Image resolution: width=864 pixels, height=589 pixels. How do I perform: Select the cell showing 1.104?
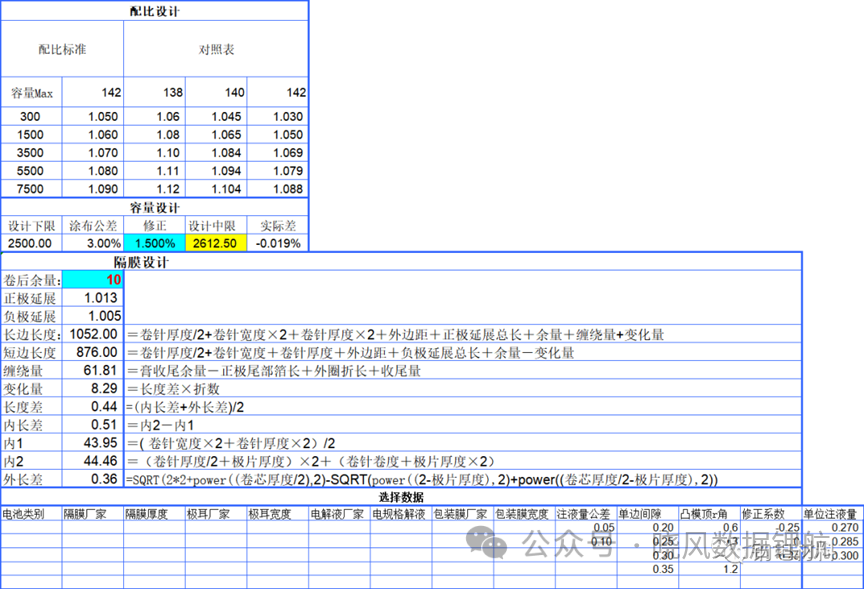217,189
